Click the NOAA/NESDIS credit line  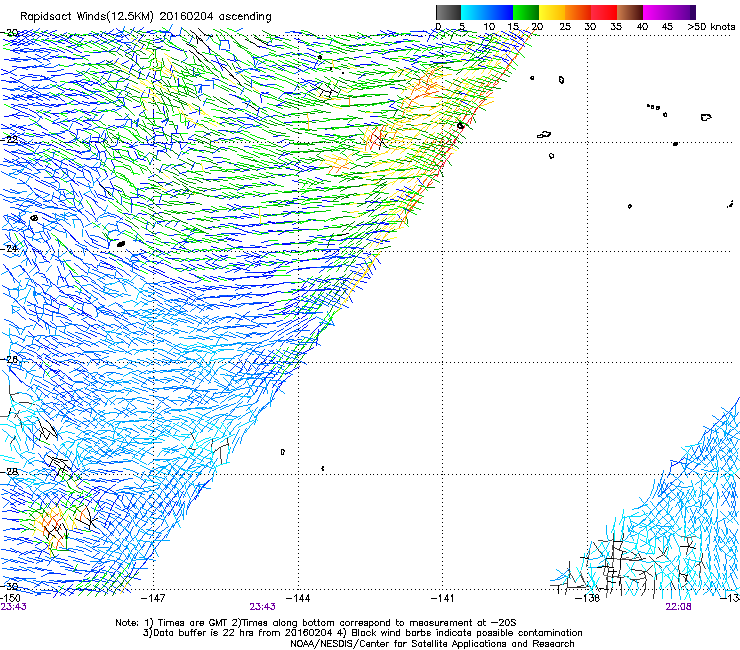click(432, 644)
